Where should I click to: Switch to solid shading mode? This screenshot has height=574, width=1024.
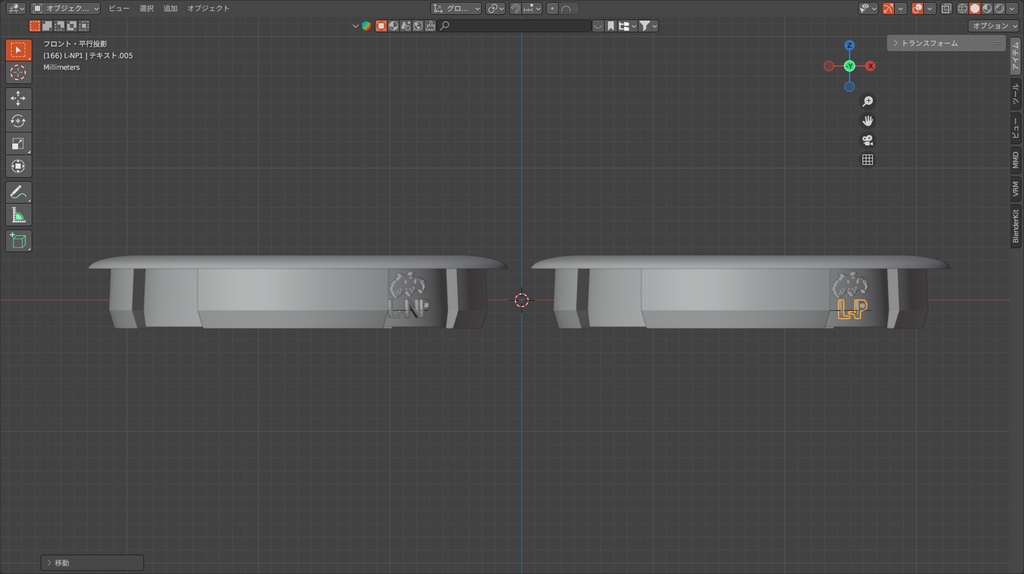(x=975, y=8)
